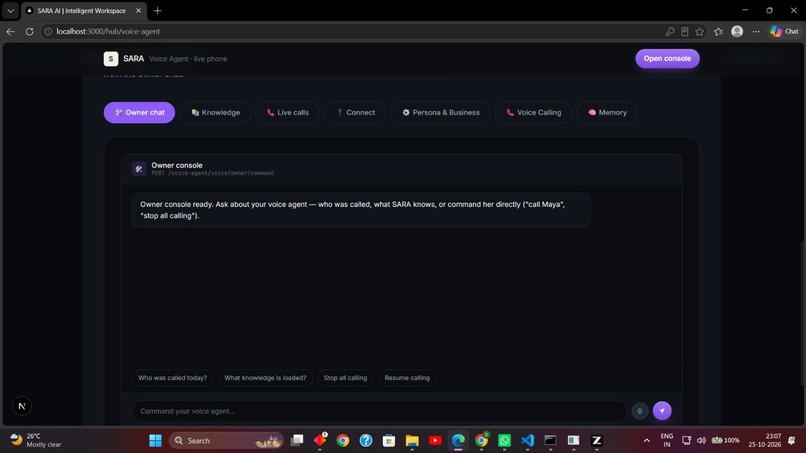Open WhatsApp from the taskbar

(504, 441)
